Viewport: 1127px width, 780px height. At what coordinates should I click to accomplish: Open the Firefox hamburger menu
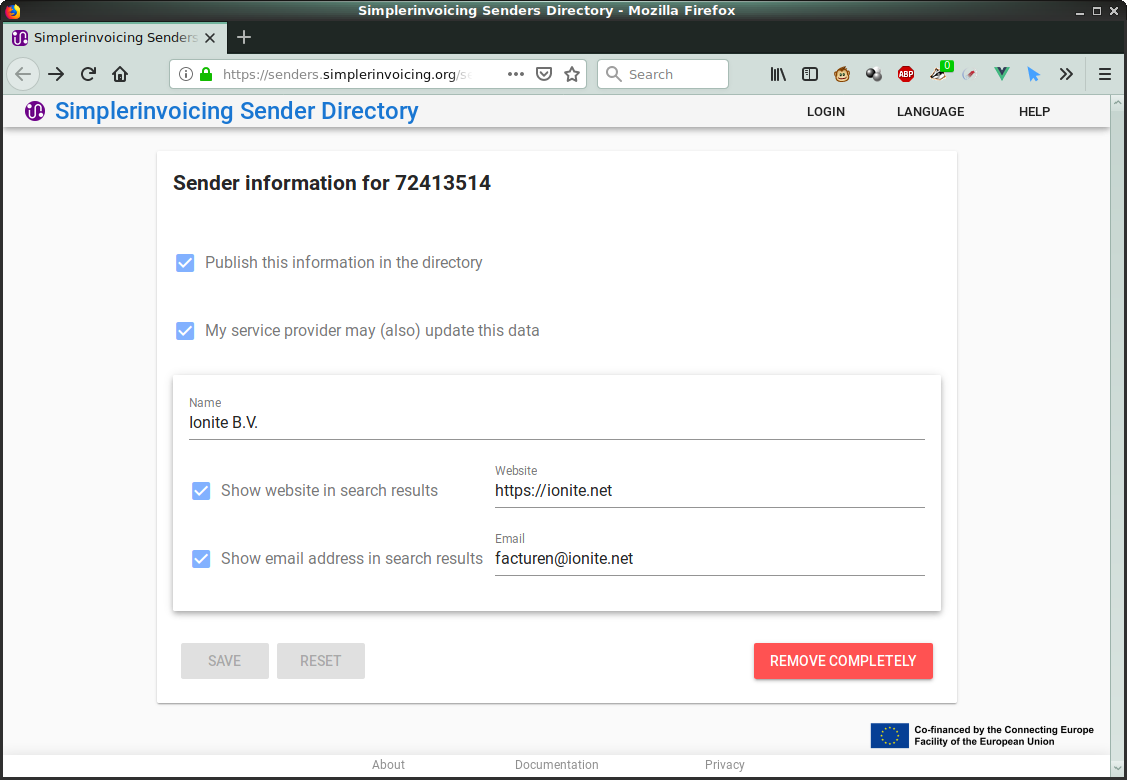[1105, 74]
